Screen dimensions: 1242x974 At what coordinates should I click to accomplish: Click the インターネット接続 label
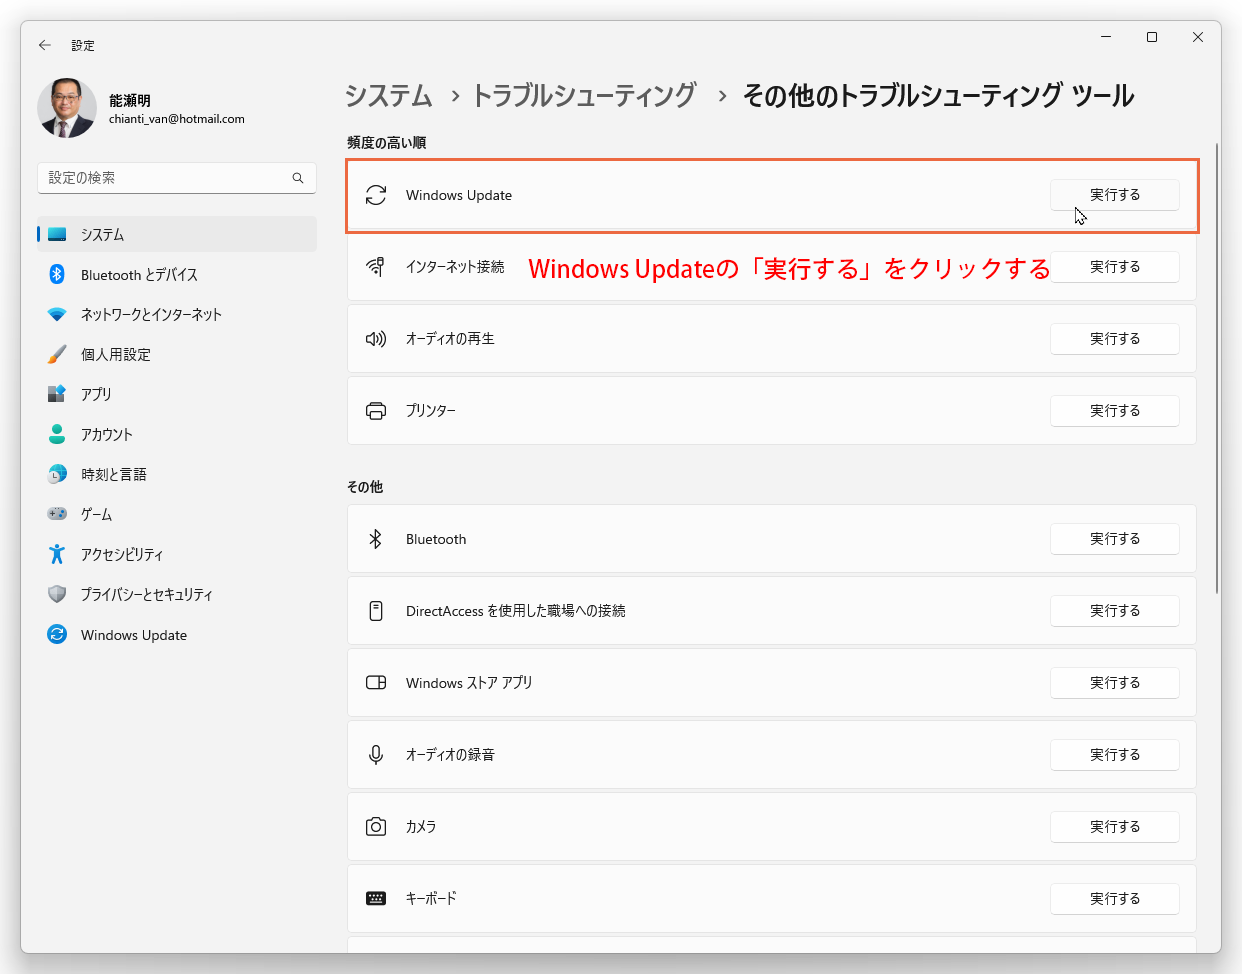(x=455, y=267)
